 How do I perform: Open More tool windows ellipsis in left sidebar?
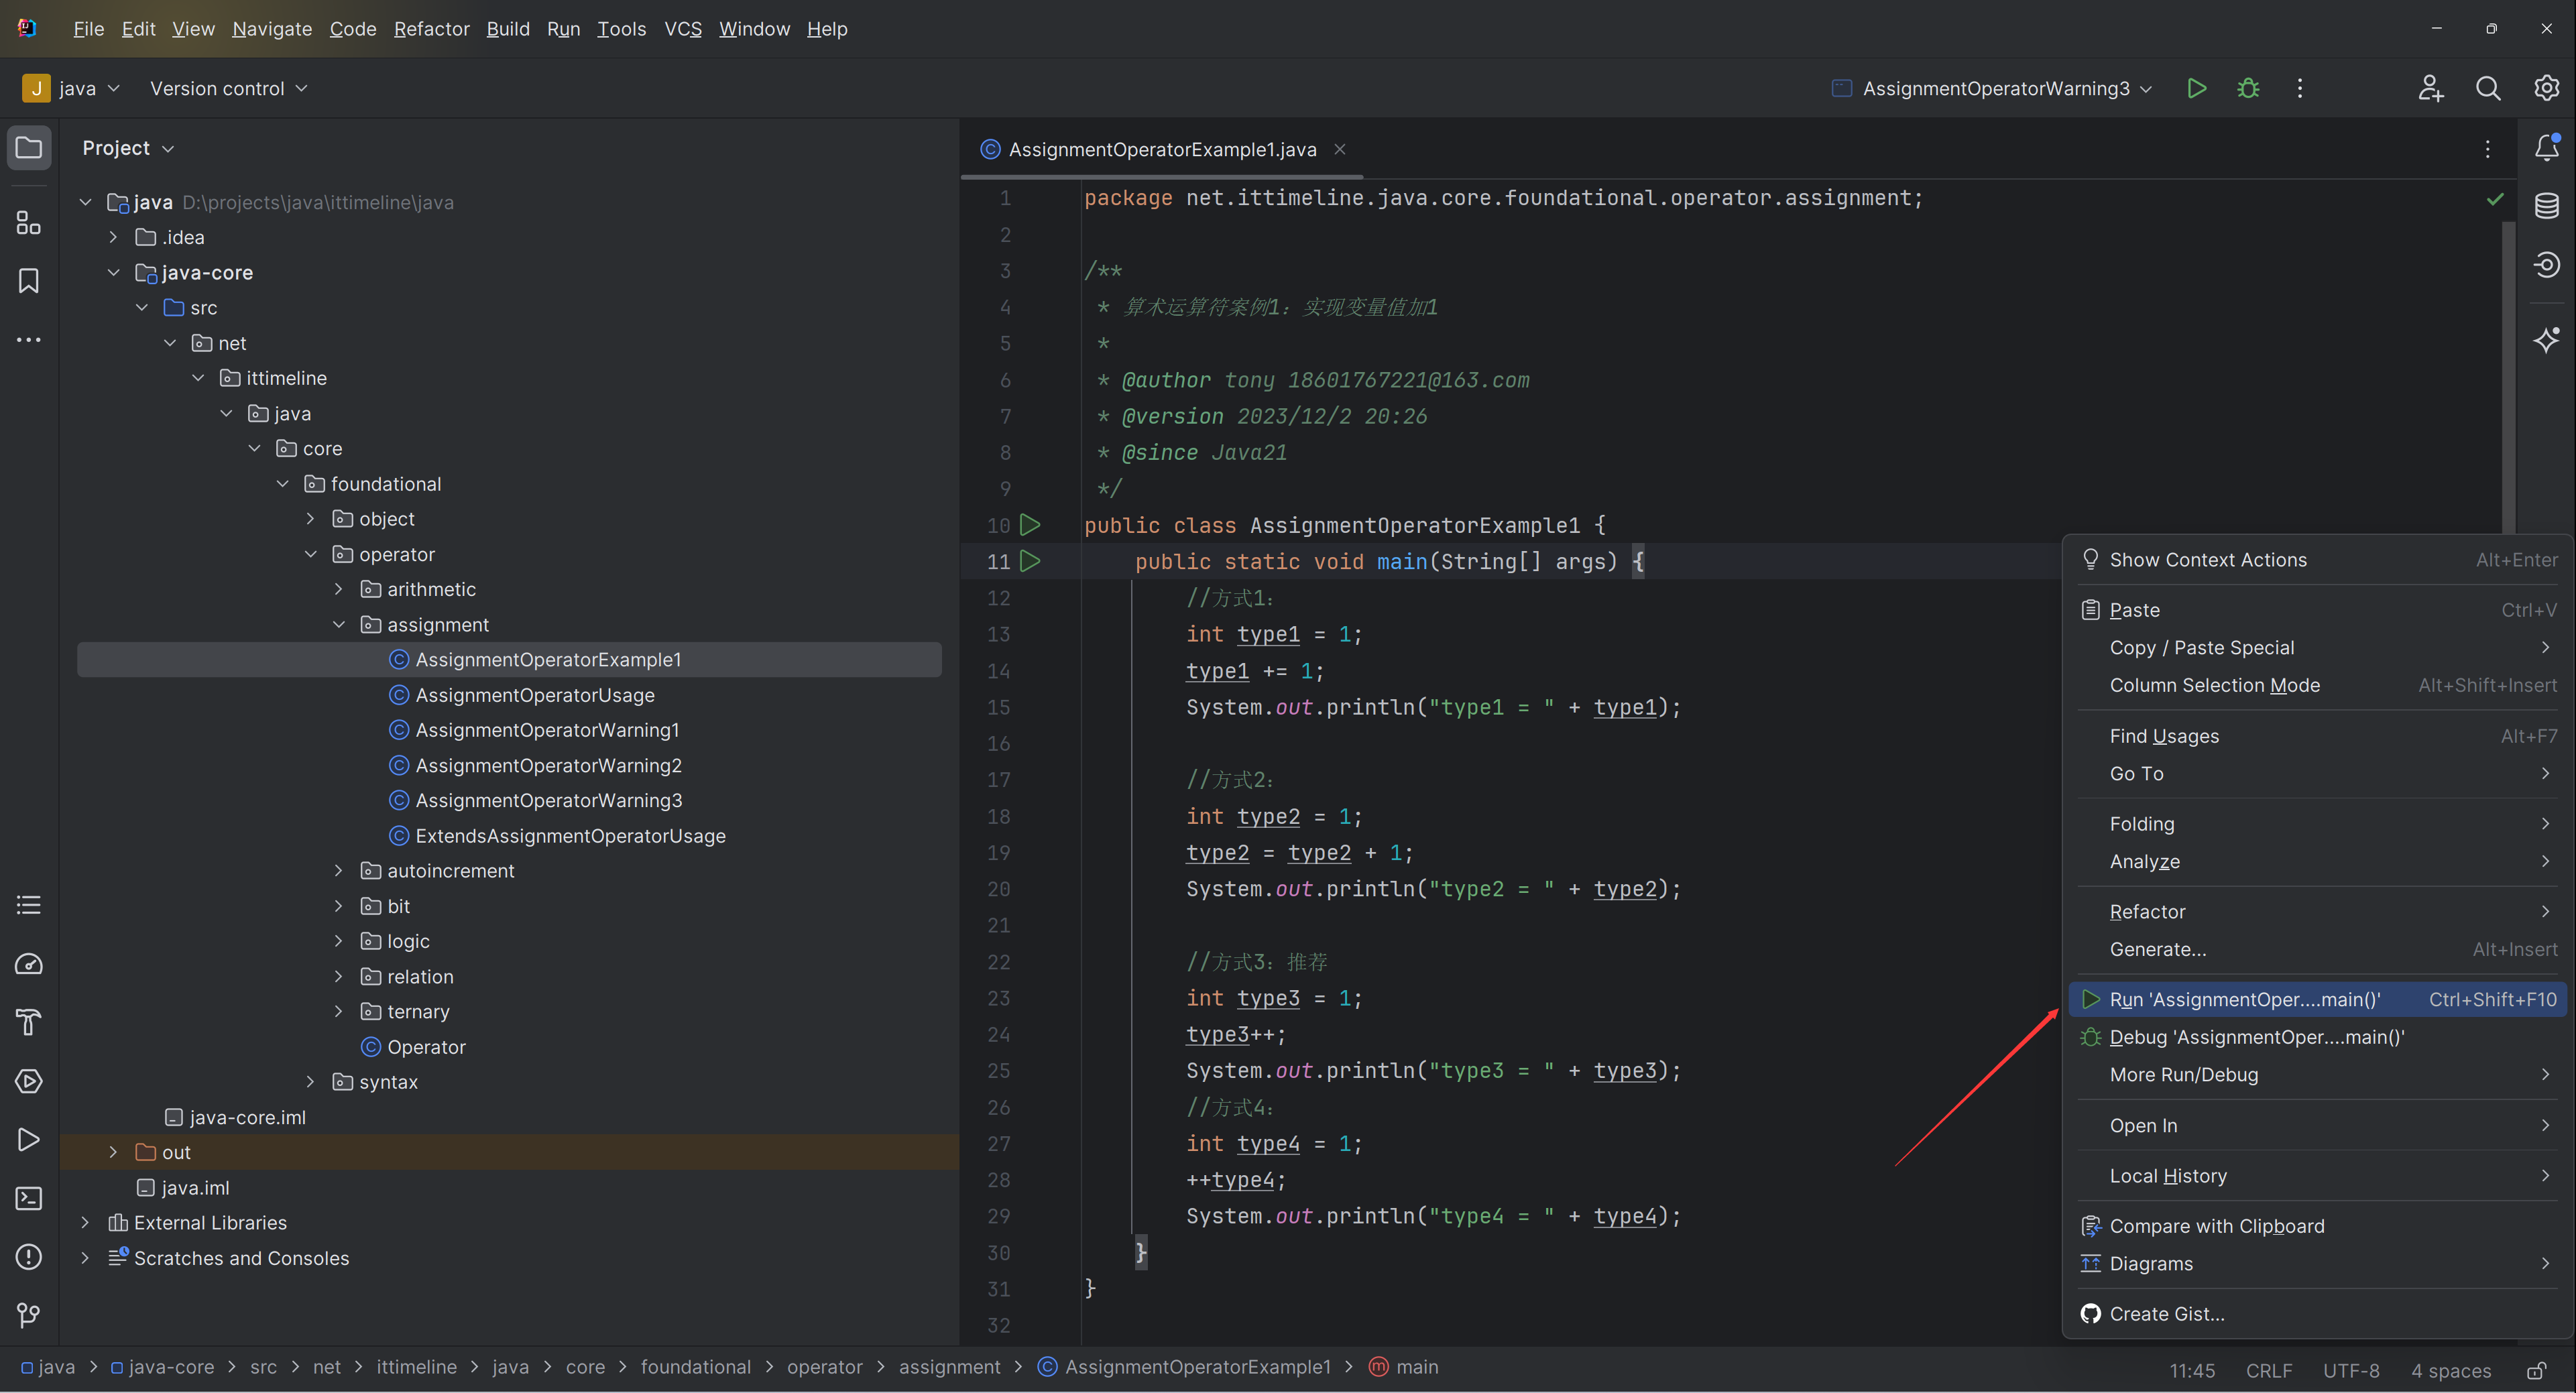(29, 340)
